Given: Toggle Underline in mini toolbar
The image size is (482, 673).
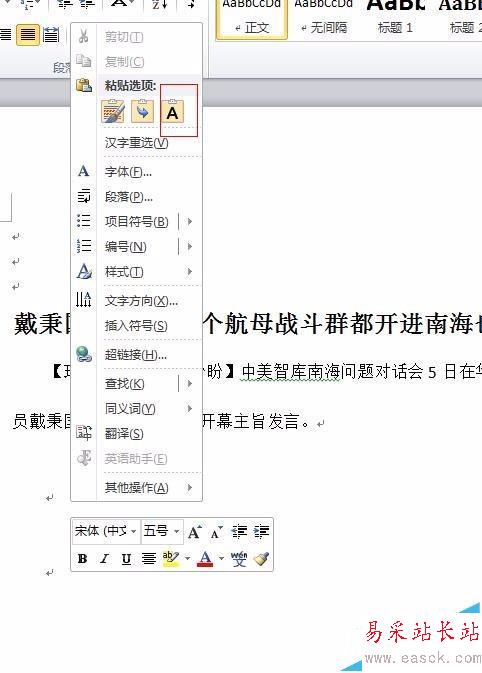Looking at the screenshot, I should pos(126,558).
